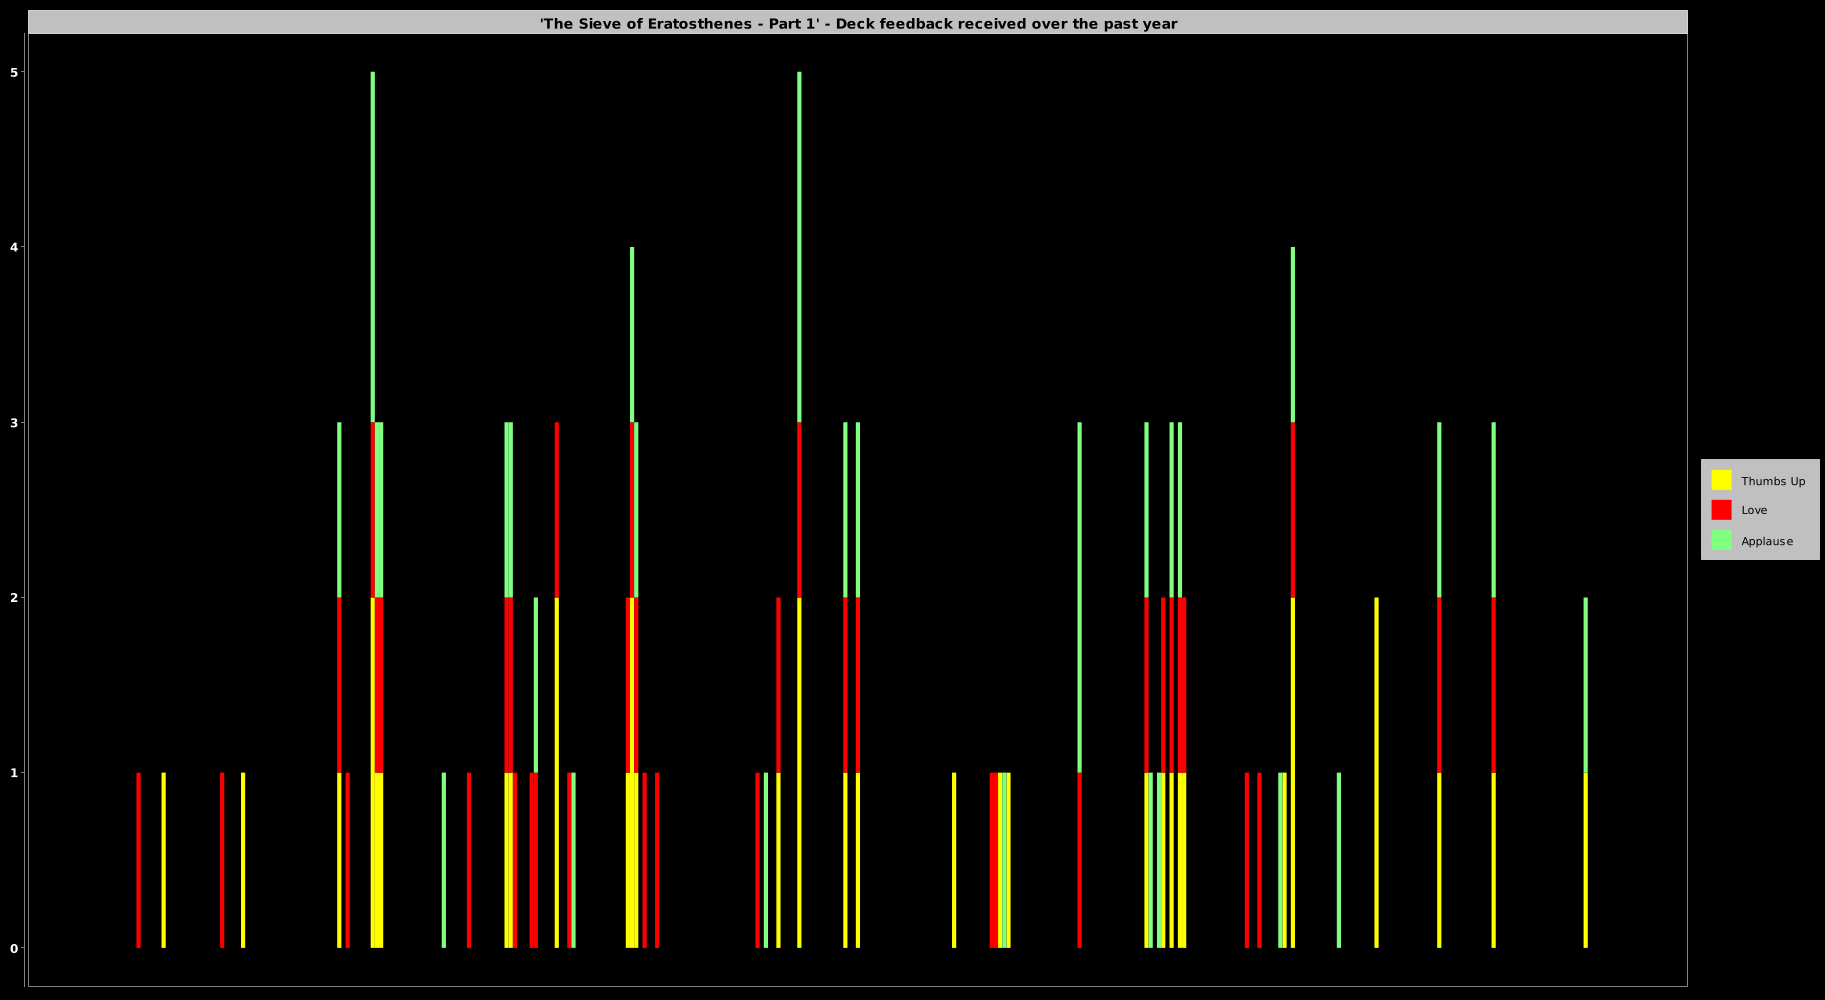Click the y-axis label 0
Image resolution: width=1825 pixels, height=1000 pixels.
pos(14,948)
